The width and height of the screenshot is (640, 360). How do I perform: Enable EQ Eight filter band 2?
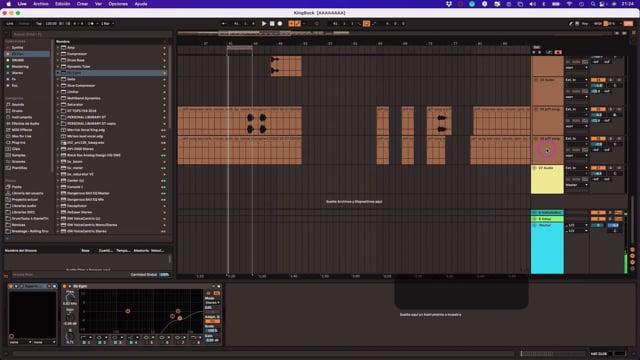[x=100, y=342]
